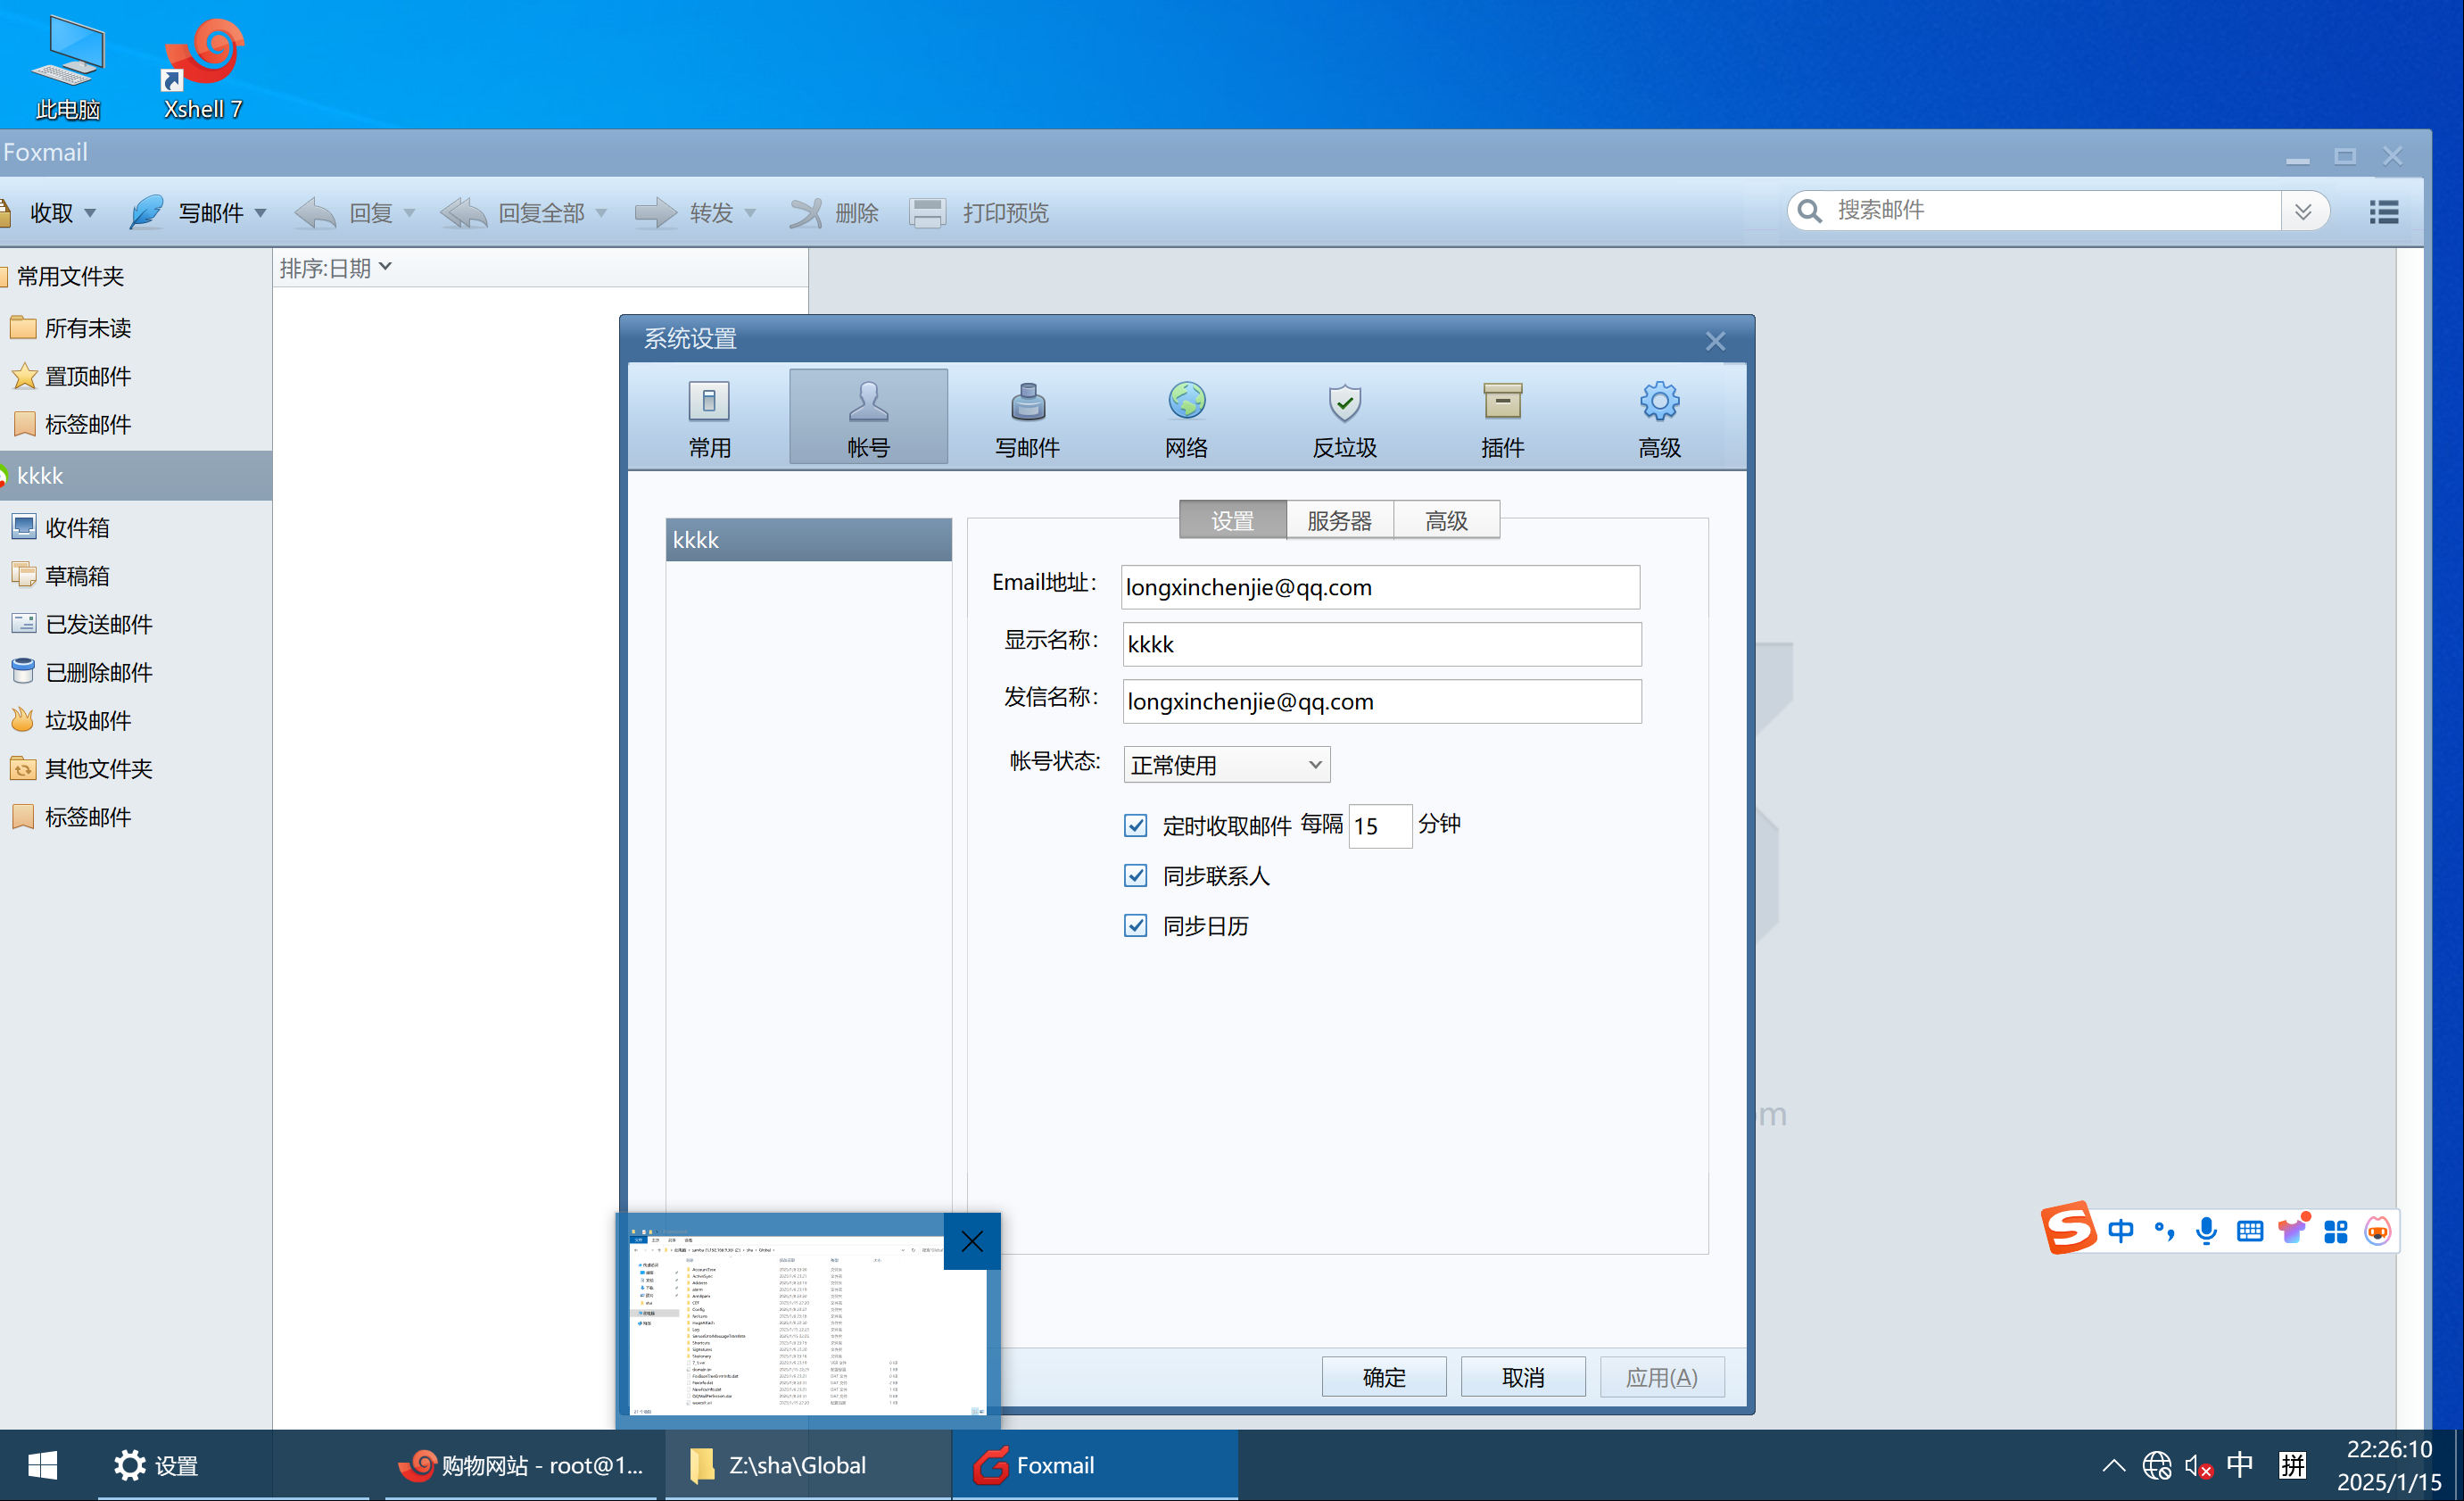Click the 确定 button
Screen dimensions: 2464x1501
point(1383,1377)
